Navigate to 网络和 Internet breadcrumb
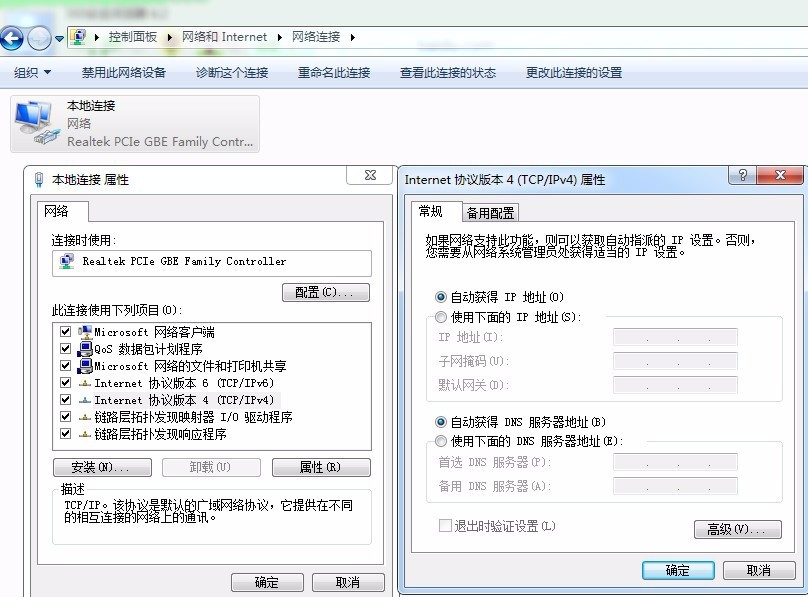 [x=224, y=37]
